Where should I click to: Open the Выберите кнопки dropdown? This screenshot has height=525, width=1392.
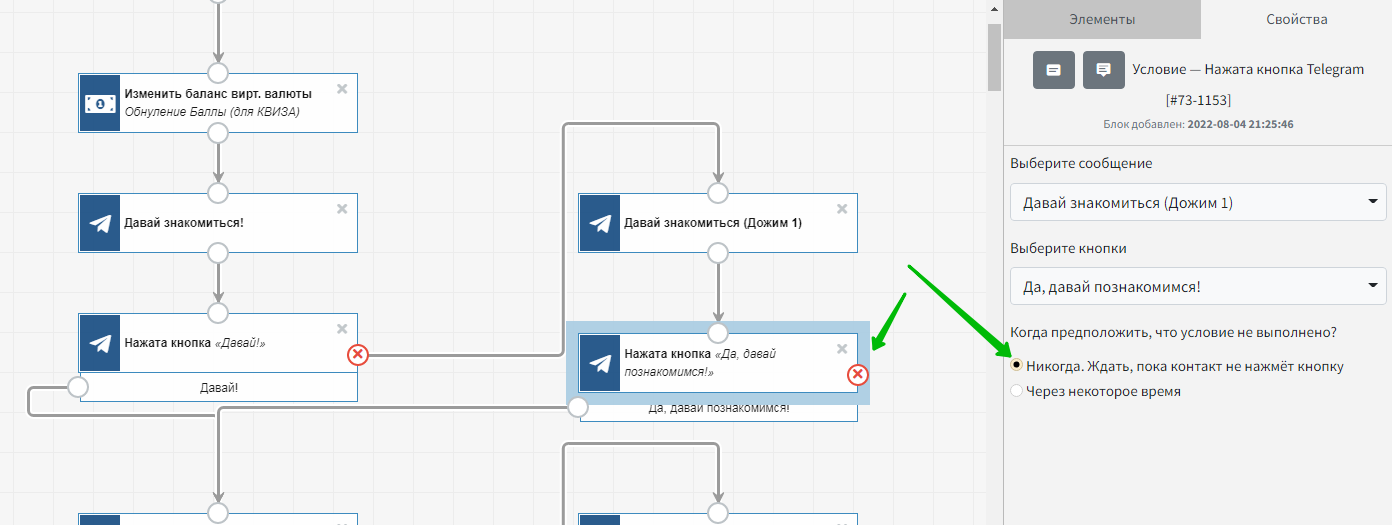coord(1198,288)
